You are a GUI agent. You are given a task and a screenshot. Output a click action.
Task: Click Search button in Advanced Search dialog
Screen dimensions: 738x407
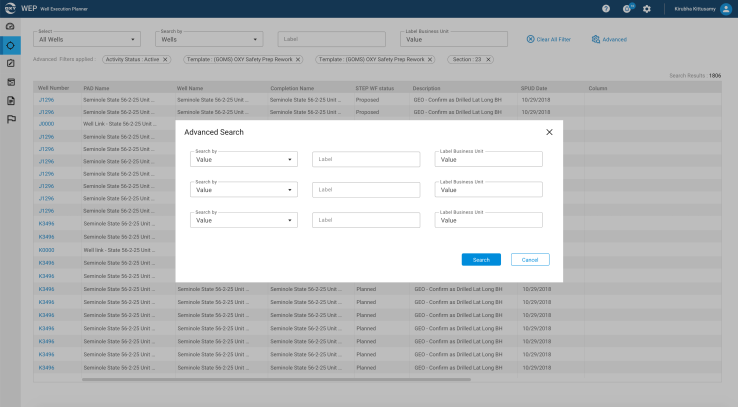click(x=481, y=260)
